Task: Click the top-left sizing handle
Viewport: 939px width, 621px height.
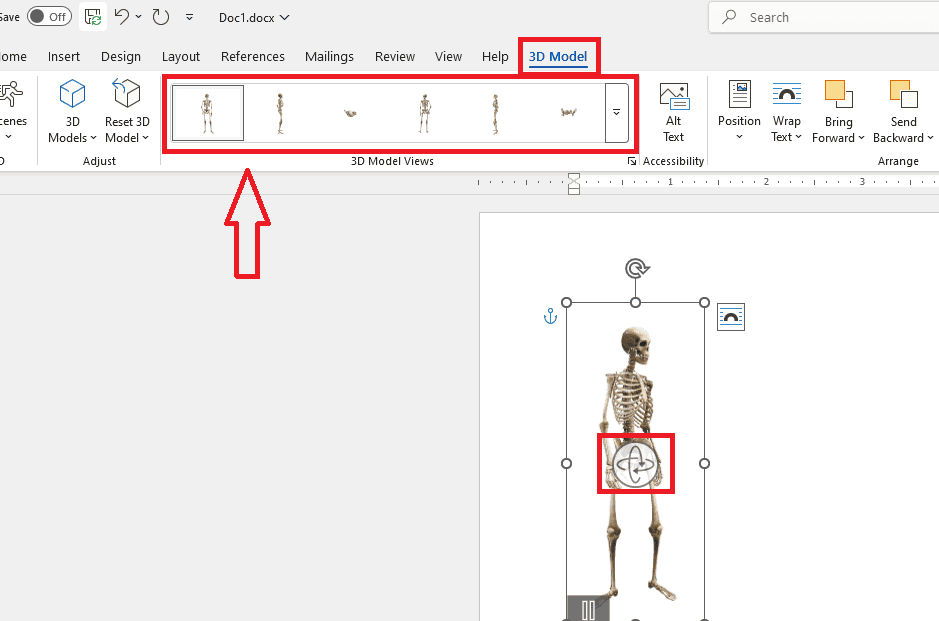Action: coord(567,302)
